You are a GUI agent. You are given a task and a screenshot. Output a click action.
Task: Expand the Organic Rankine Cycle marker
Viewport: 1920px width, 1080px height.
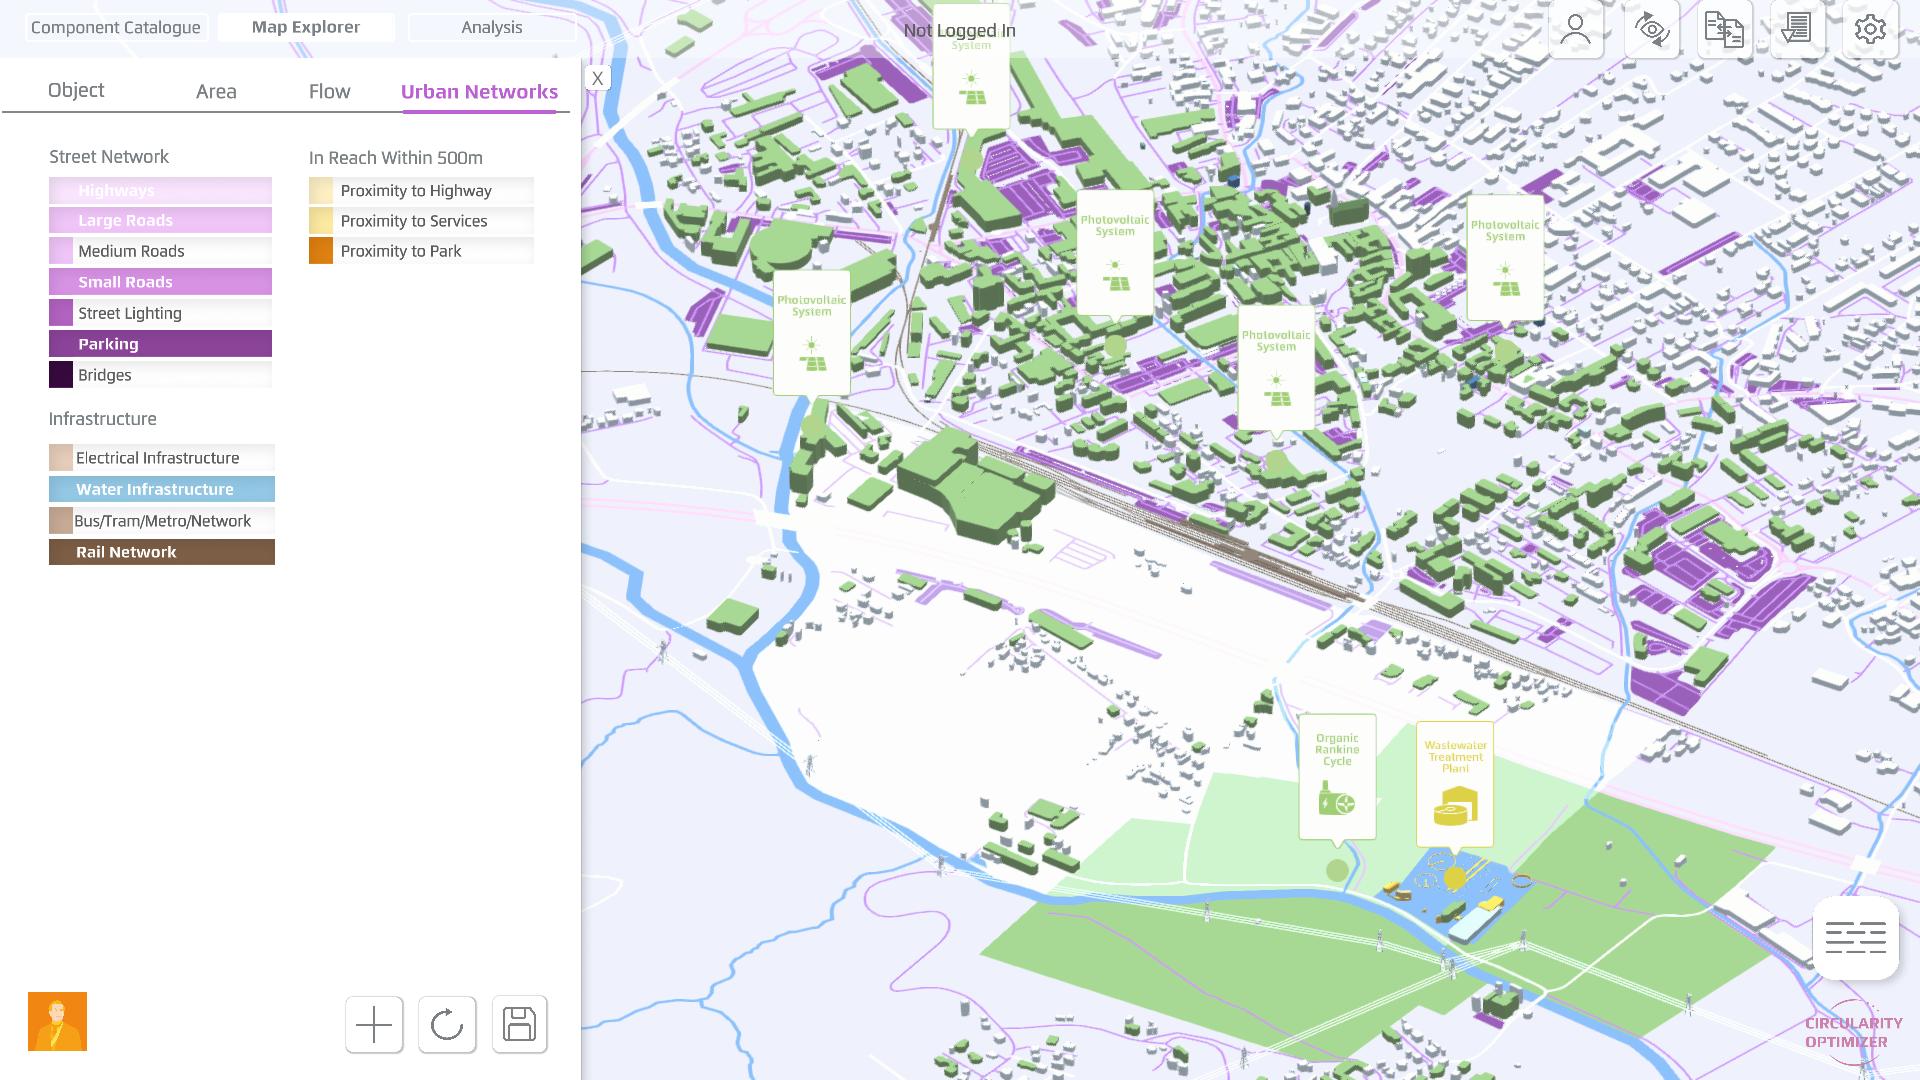pyautogui.click(x=1337, y=778)
